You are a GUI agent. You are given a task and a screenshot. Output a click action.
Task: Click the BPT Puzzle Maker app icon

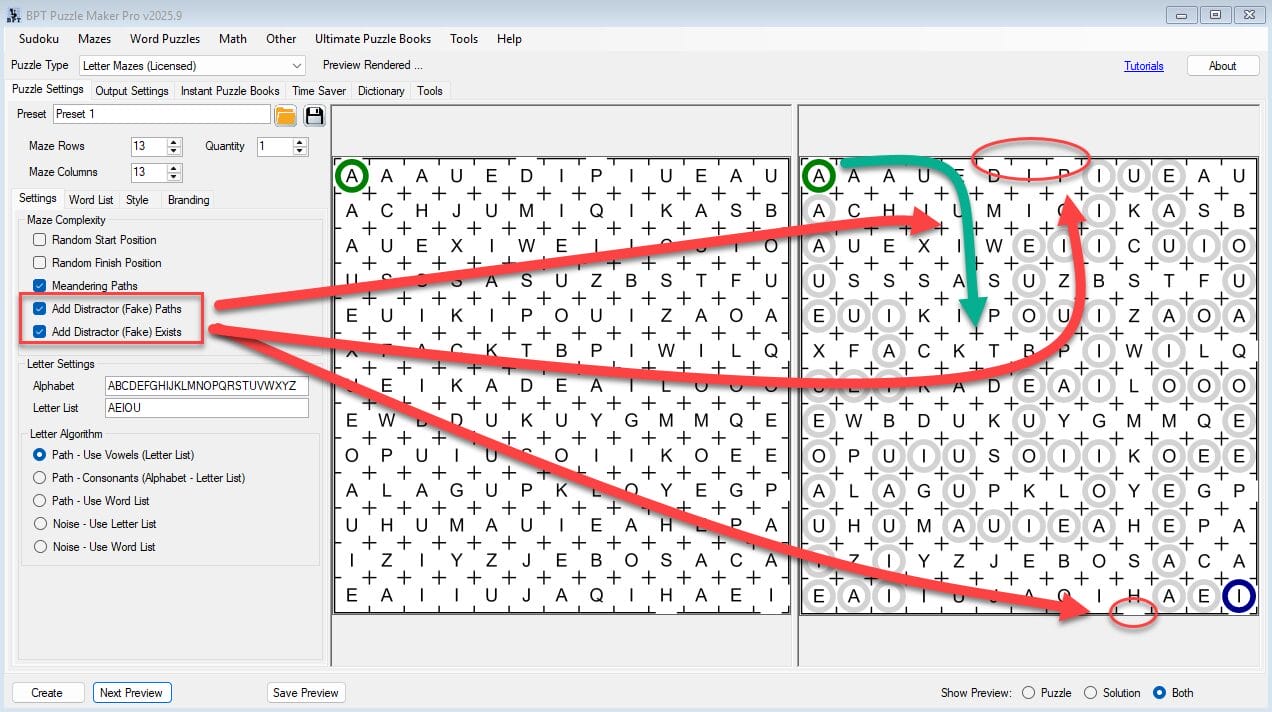coord(13,15)
